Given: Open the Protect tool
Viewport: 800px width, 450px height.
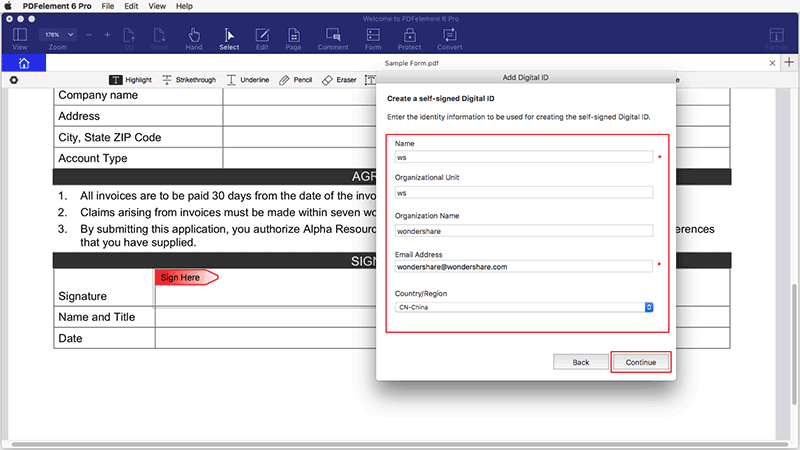Looking at the screenshot, I should click(410, 39).
